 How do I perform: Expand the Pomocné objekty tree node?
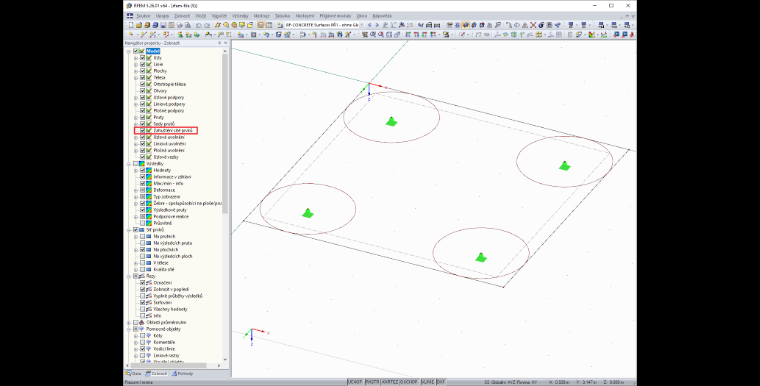coord(129,329)
